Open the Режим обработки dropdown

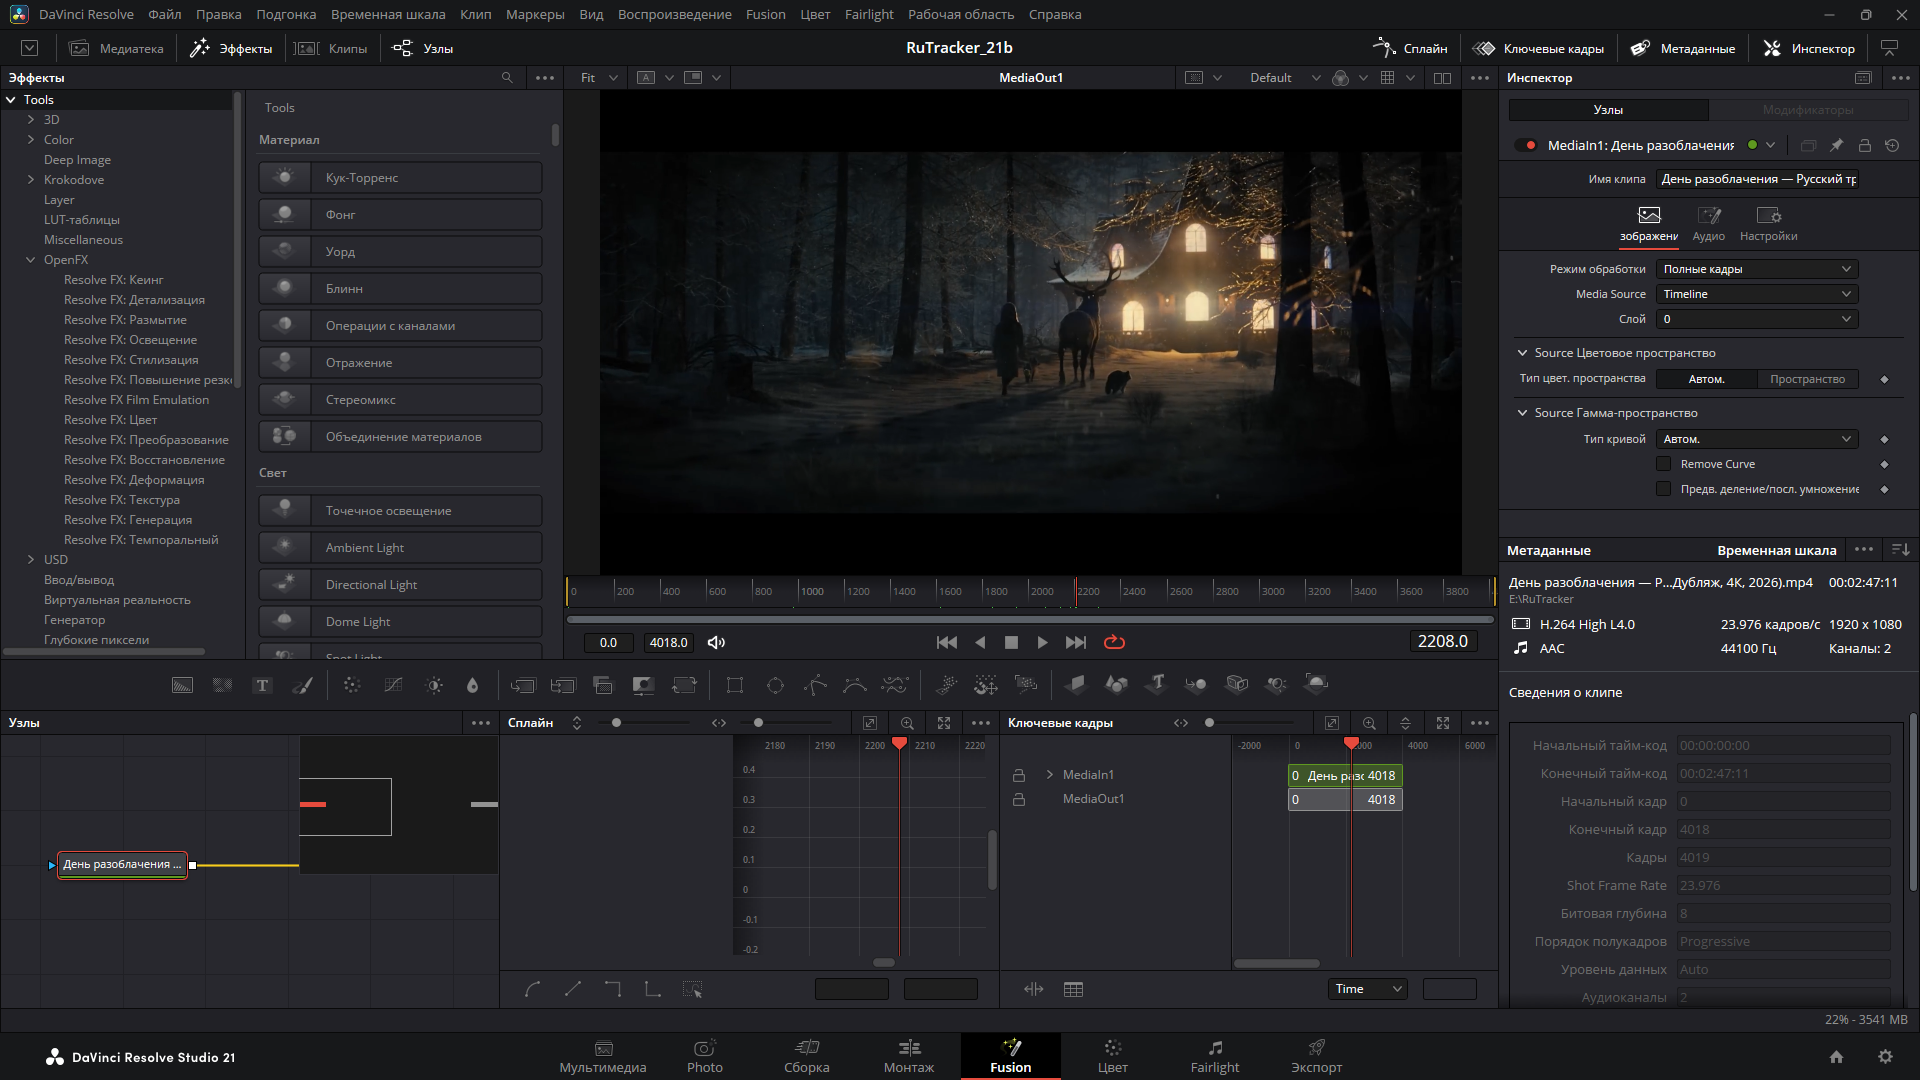1757,269
